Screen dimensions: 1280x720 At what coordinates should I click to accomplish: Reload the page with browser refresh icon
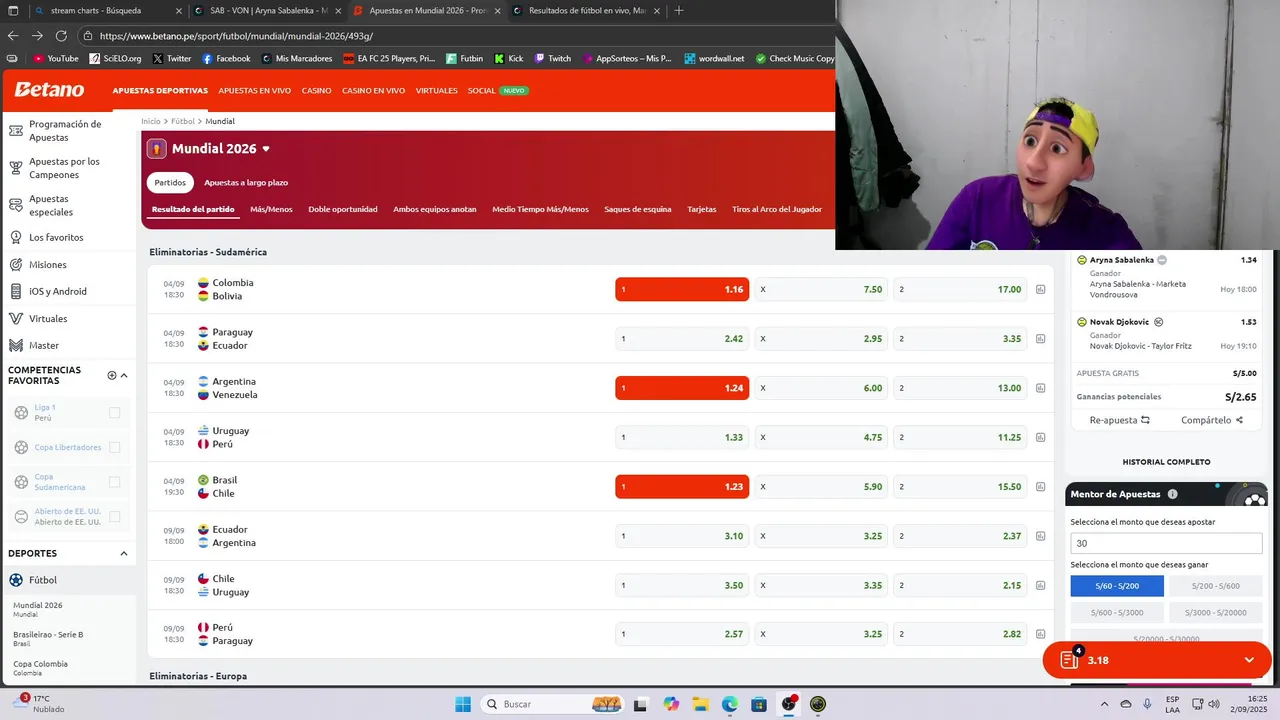coord(61,36)
